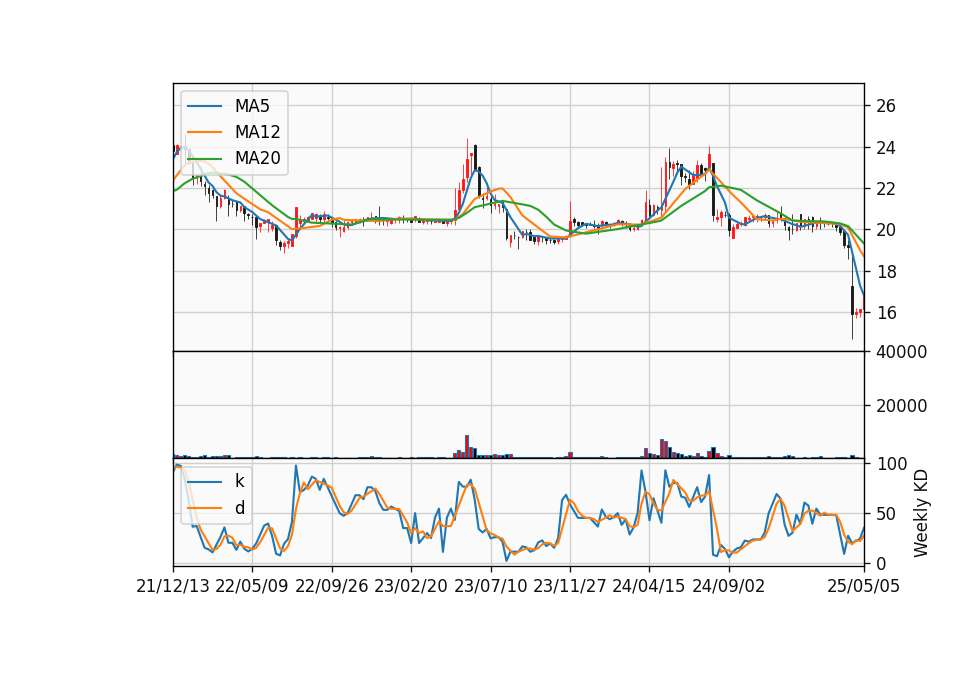Click the 24/09/02 date tick label
Viewport: 960px width, 690px height.
[x=729, y=586]
